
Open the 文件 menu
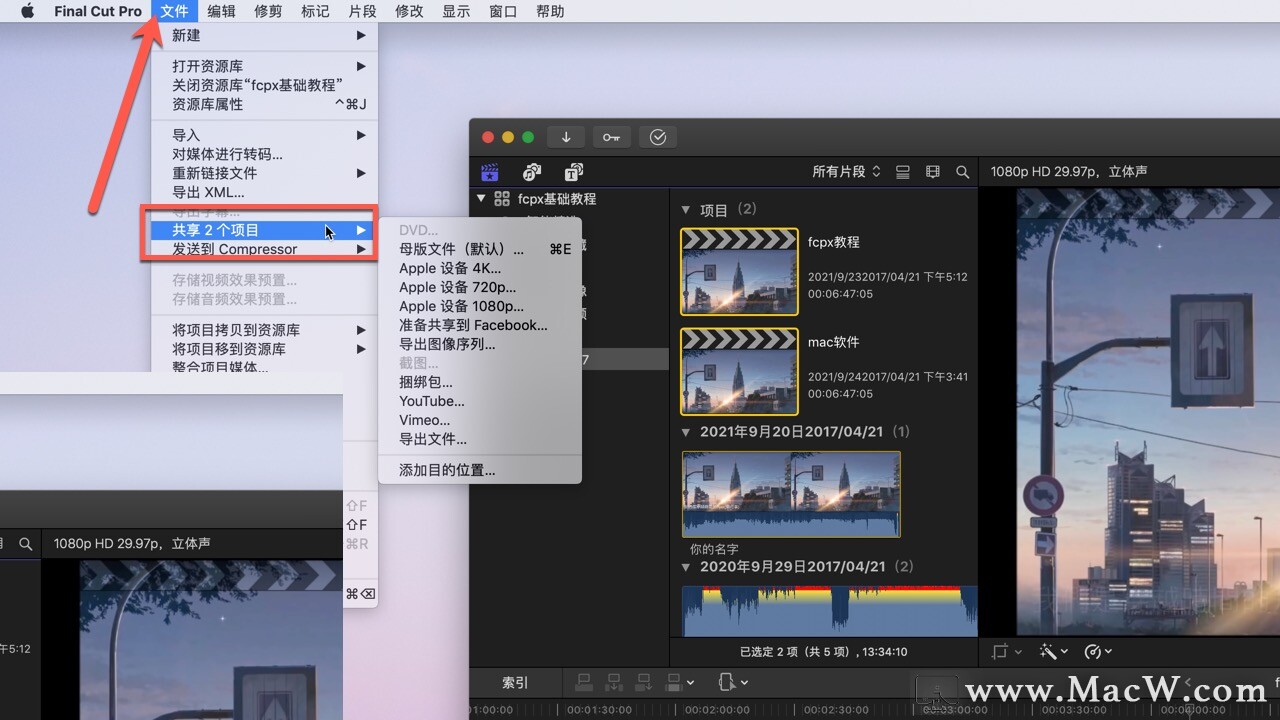(x=174, y=11)
